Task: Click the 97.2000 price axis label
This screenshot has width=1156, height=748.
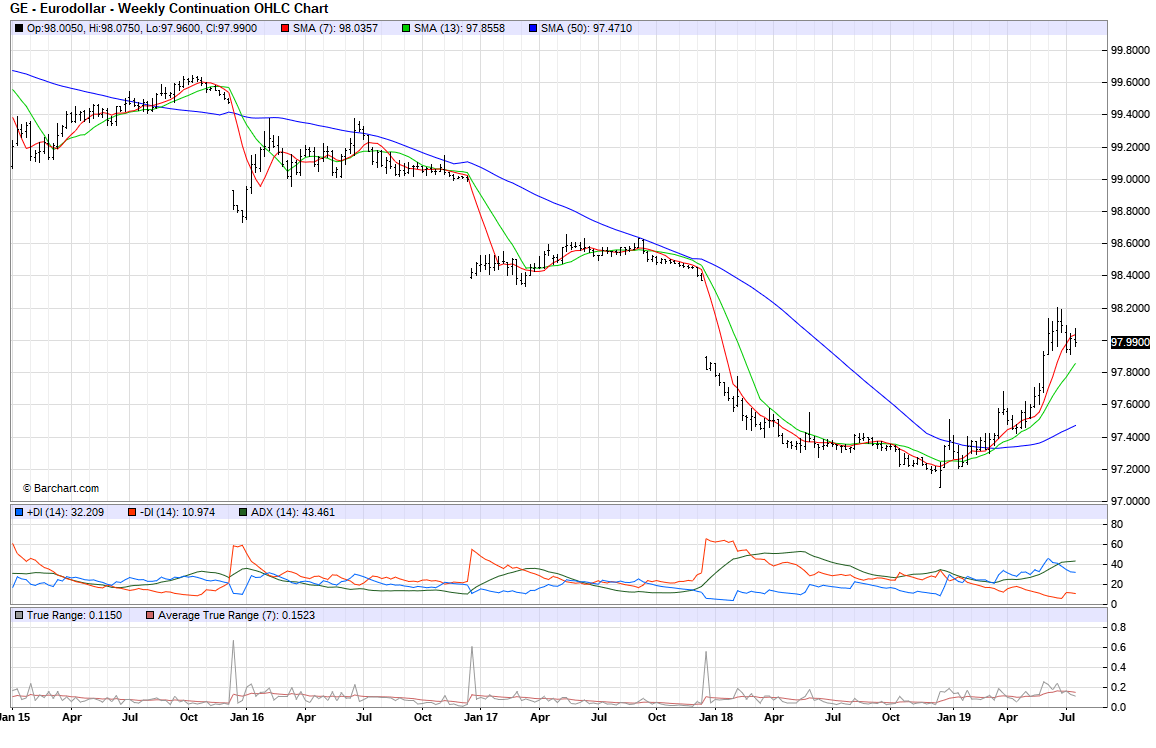Action: click(1130, 469)
